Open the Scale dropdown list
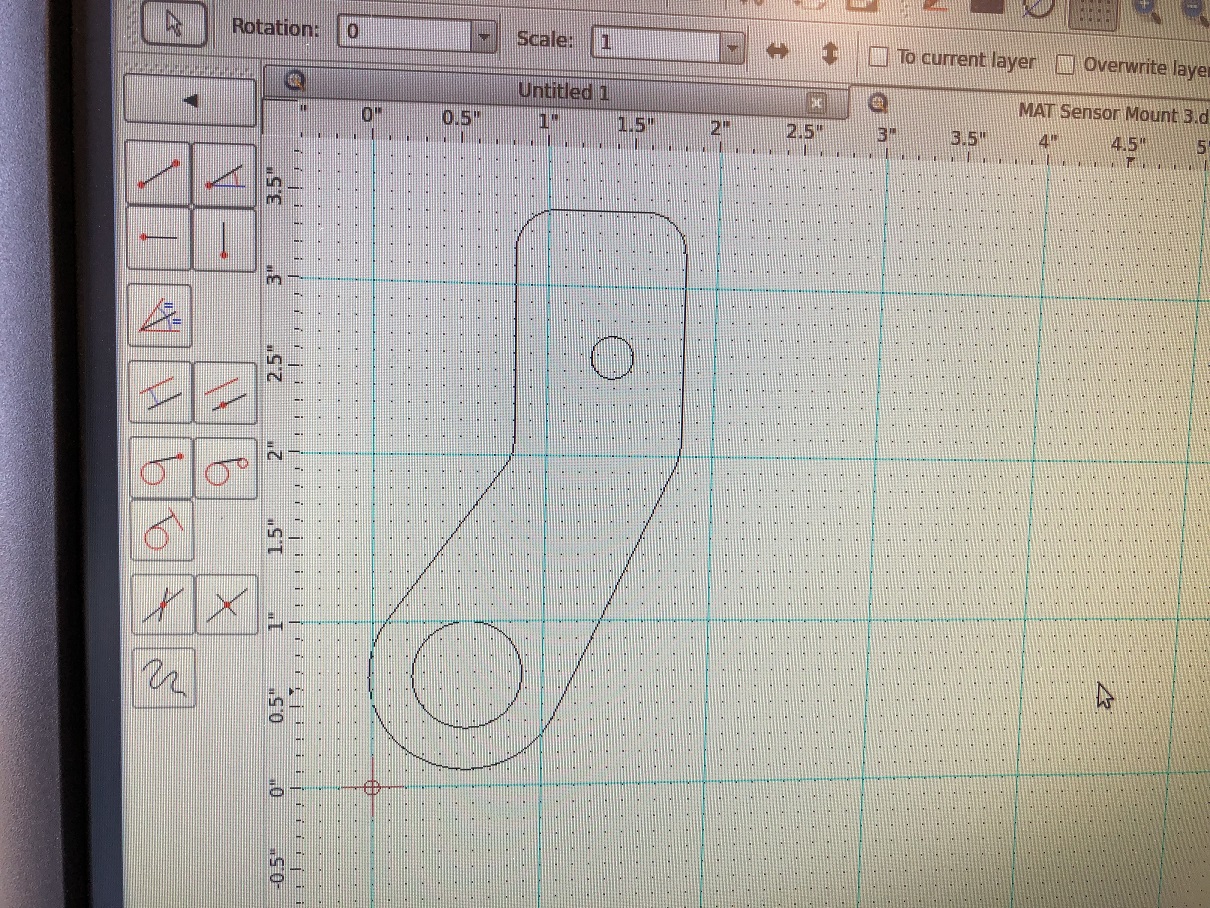The image size is (1210, 908). 733,47
